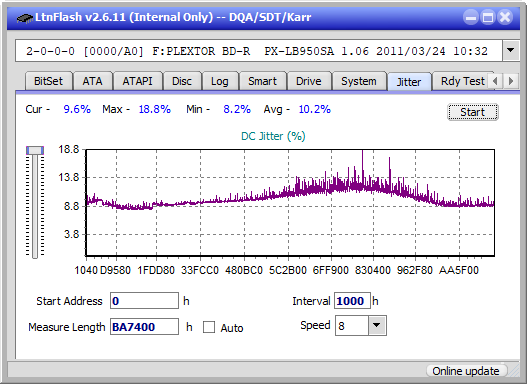Expand the drive selection dropdown arrow
The height and width of the screenshot is (384, 527).
point(511,51)
